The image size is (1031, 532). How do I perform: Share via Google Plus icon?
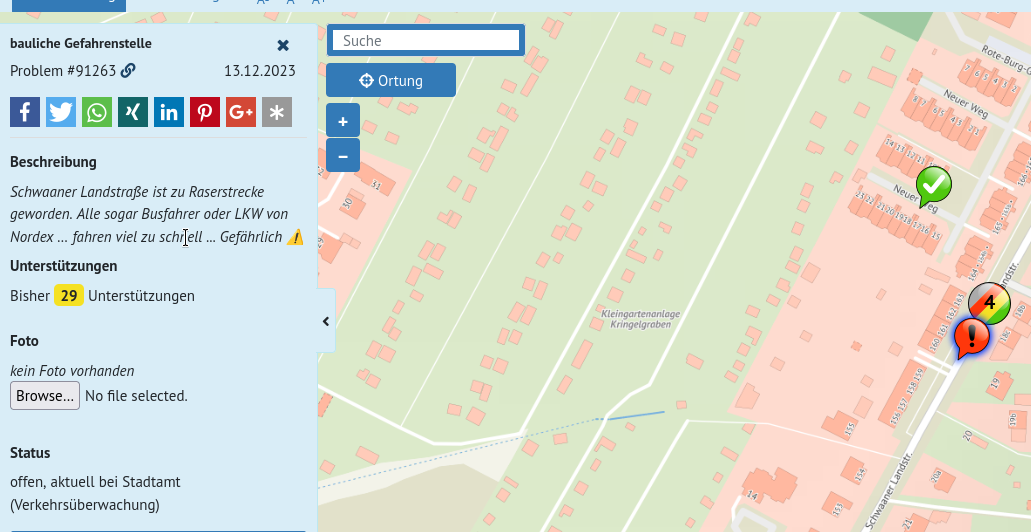(x=241, y=112)
